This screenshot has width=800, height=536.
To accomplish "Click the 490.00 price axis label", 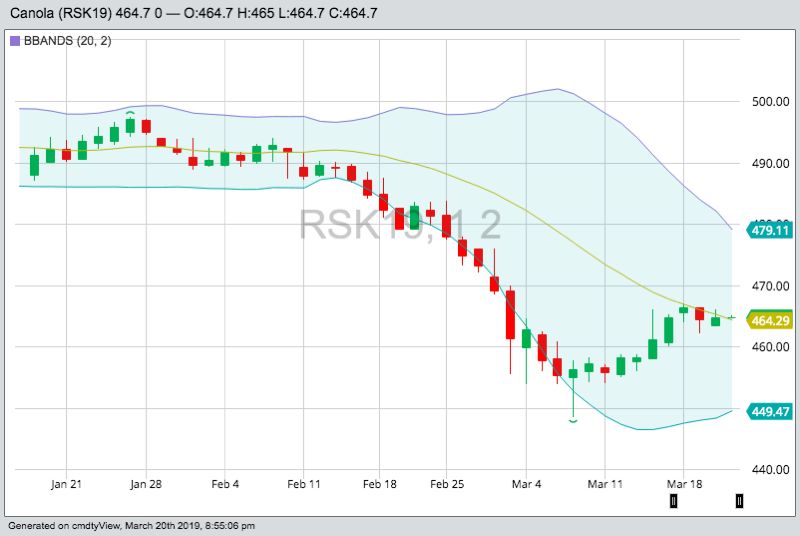I will click(x=770, y=164).
